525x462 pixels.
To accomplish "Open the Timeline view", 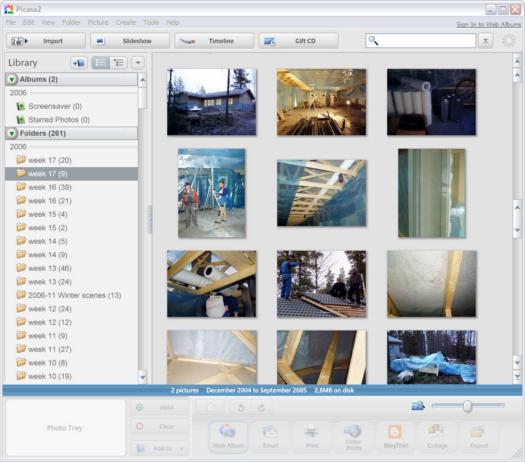I will [x=214, y=41].
